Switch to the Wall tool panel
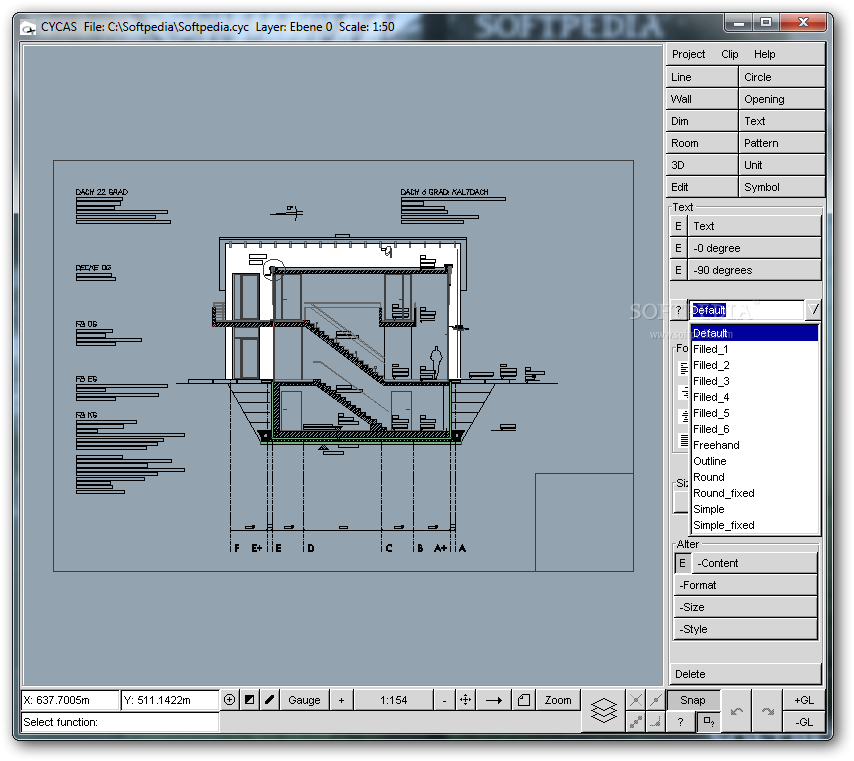Image resolution: width=854 pixels, height=761 pixels. 702,99
